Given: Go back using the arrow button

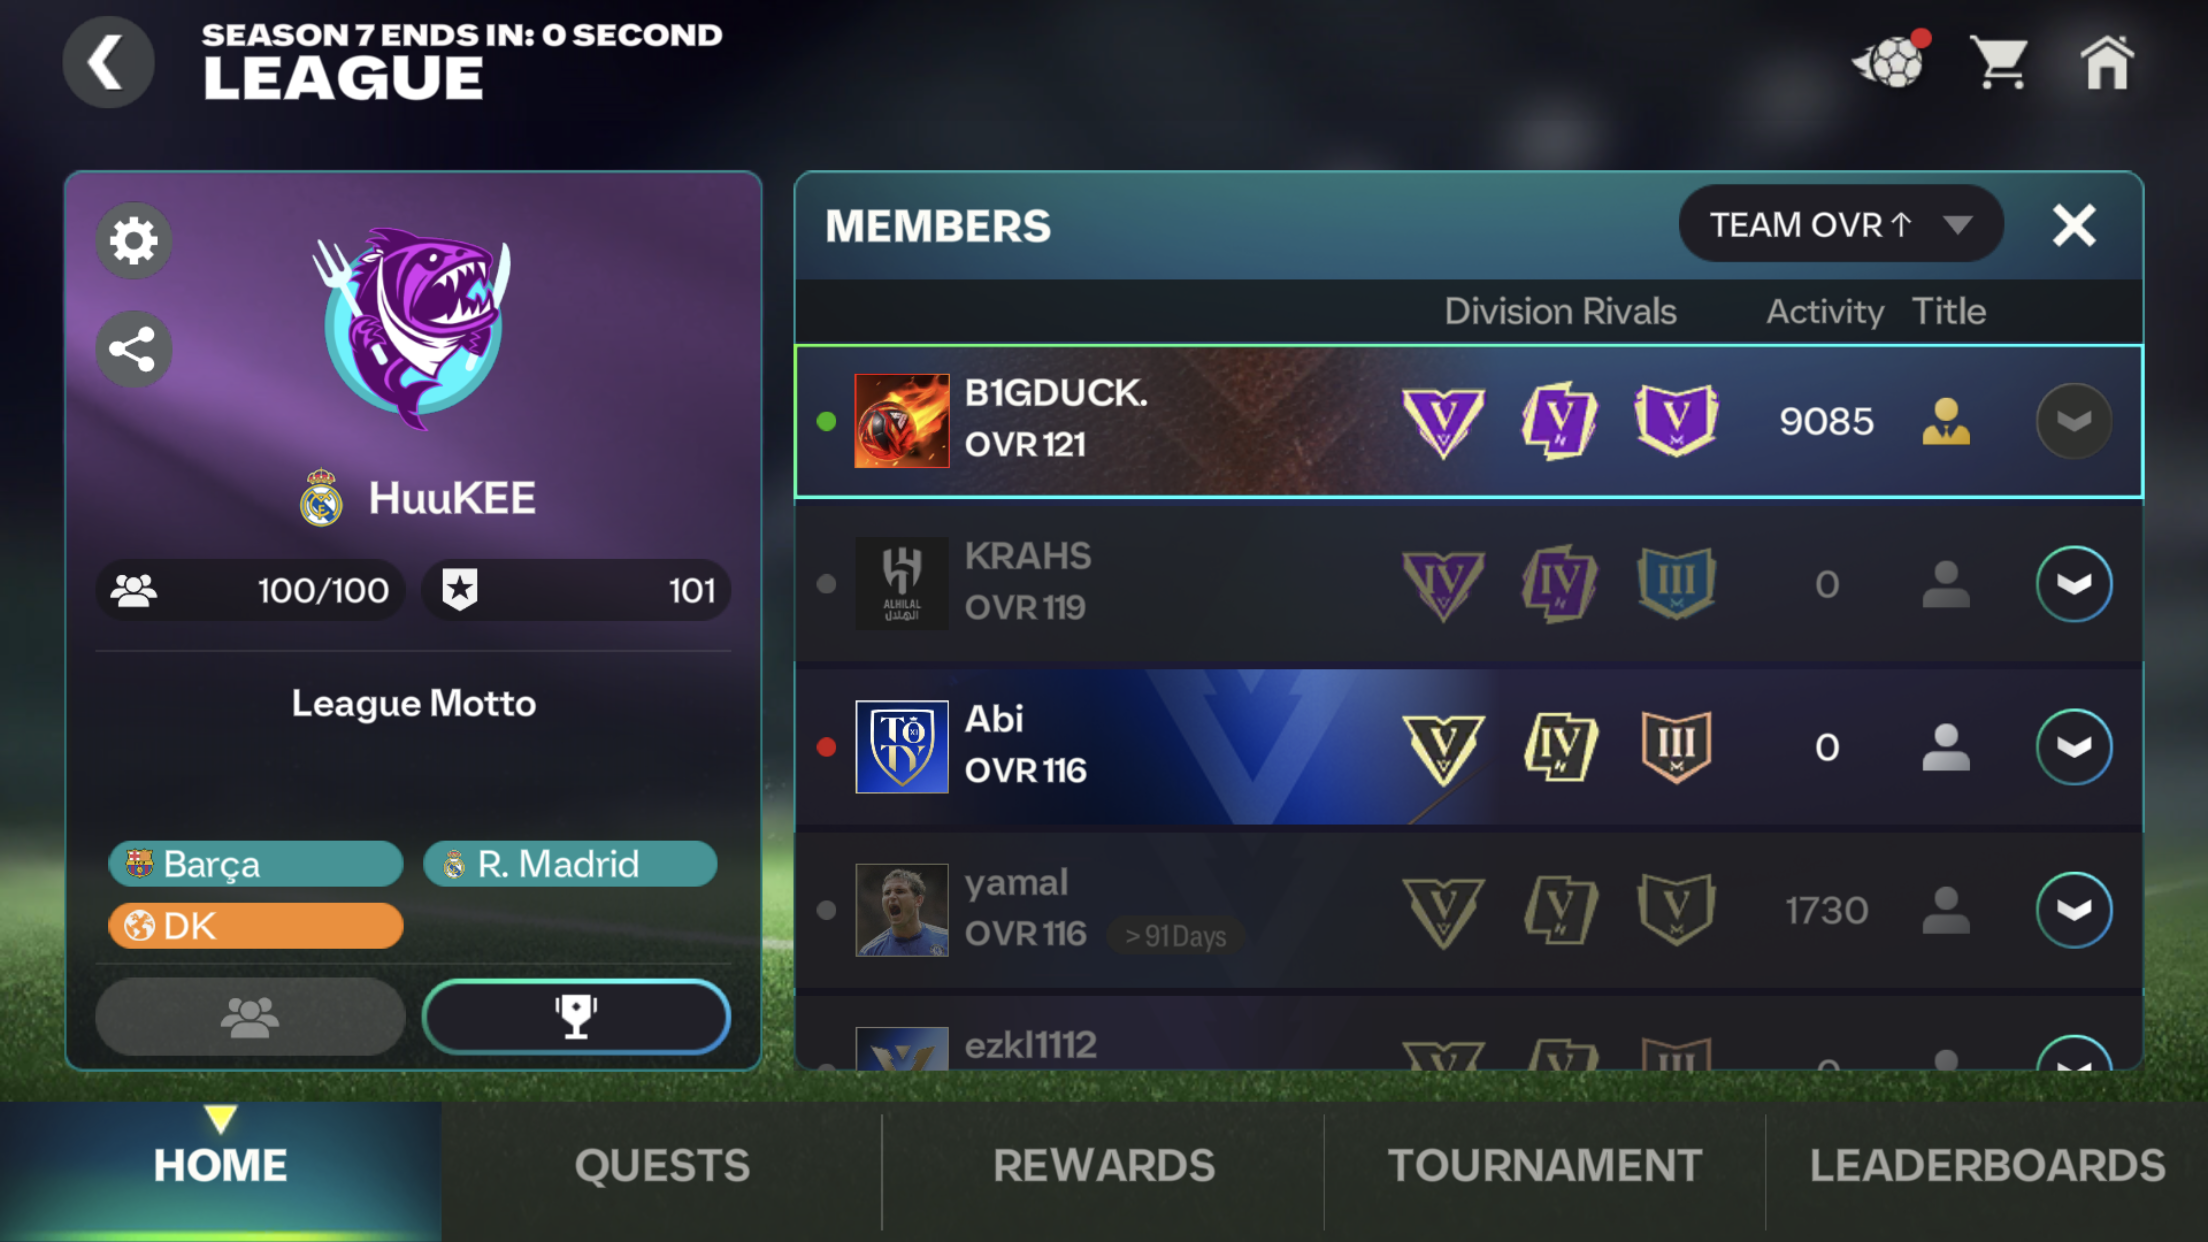Looking at the screenshot, I should [108, 62].
